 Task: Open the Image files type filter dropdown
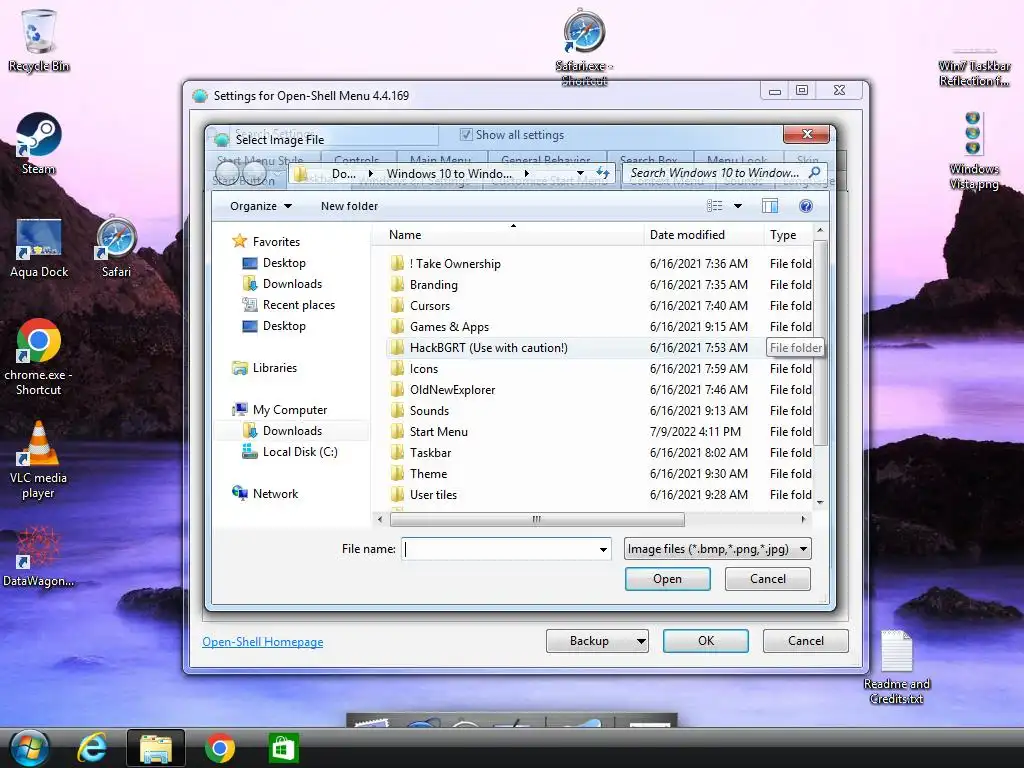click(718, 549)
